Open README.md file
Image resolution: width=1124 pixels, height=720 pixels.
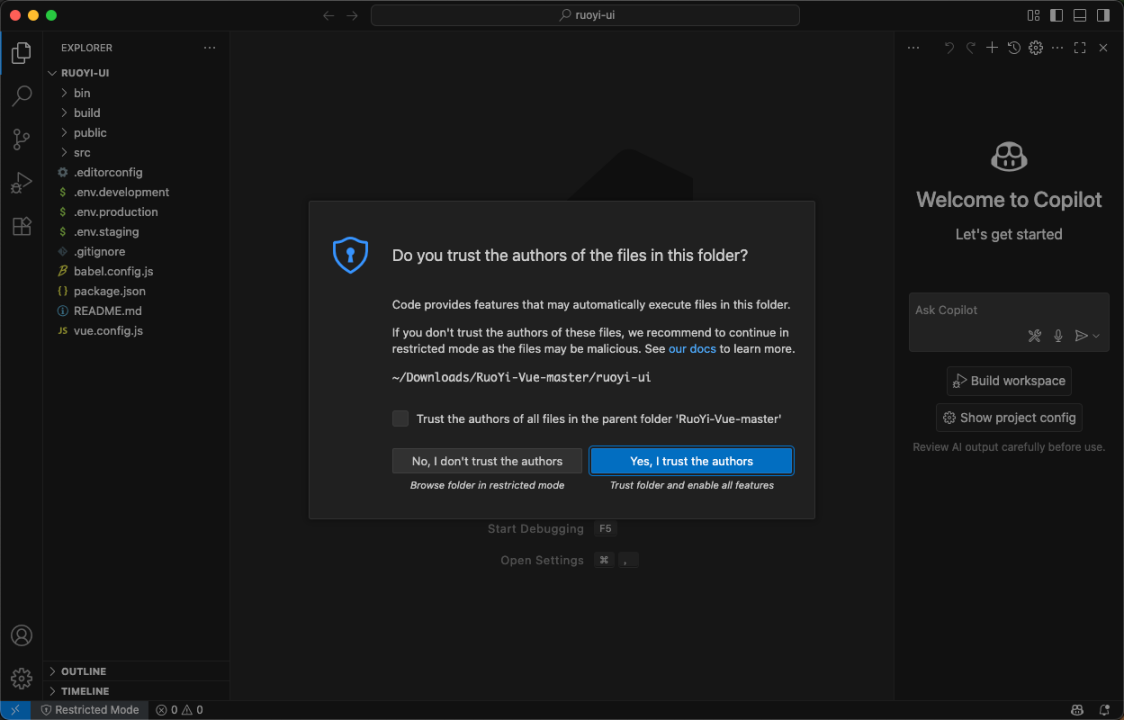136,311
